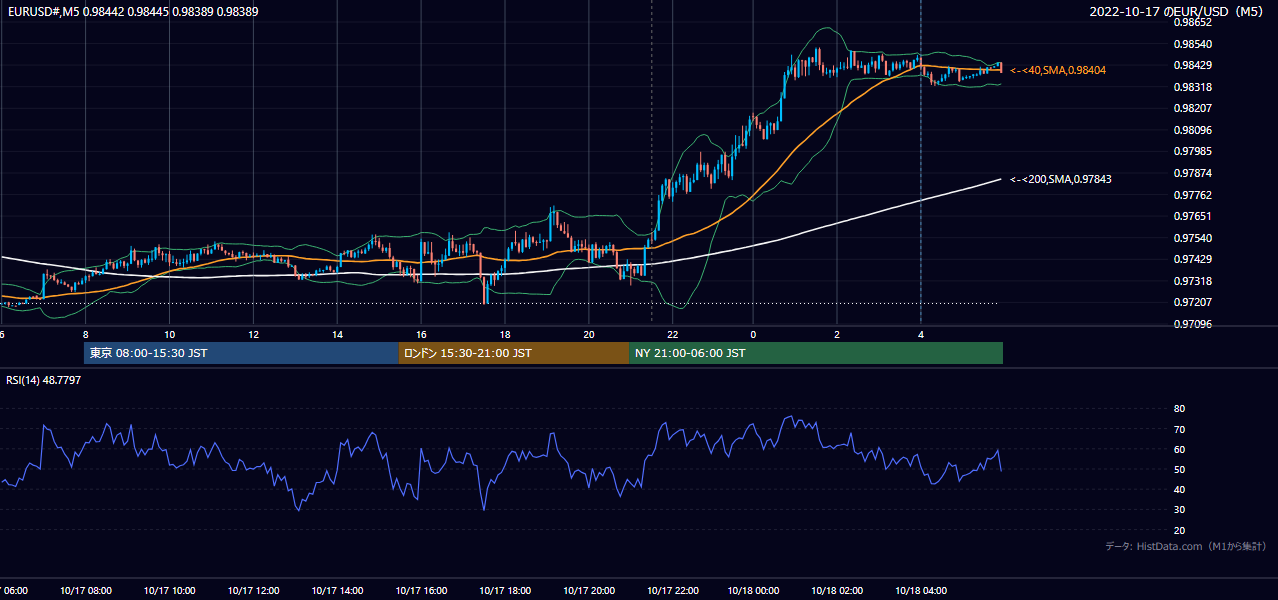Click the RSI 20 level label
The height and width of the screenshot is (600, 1278).
1179,530
